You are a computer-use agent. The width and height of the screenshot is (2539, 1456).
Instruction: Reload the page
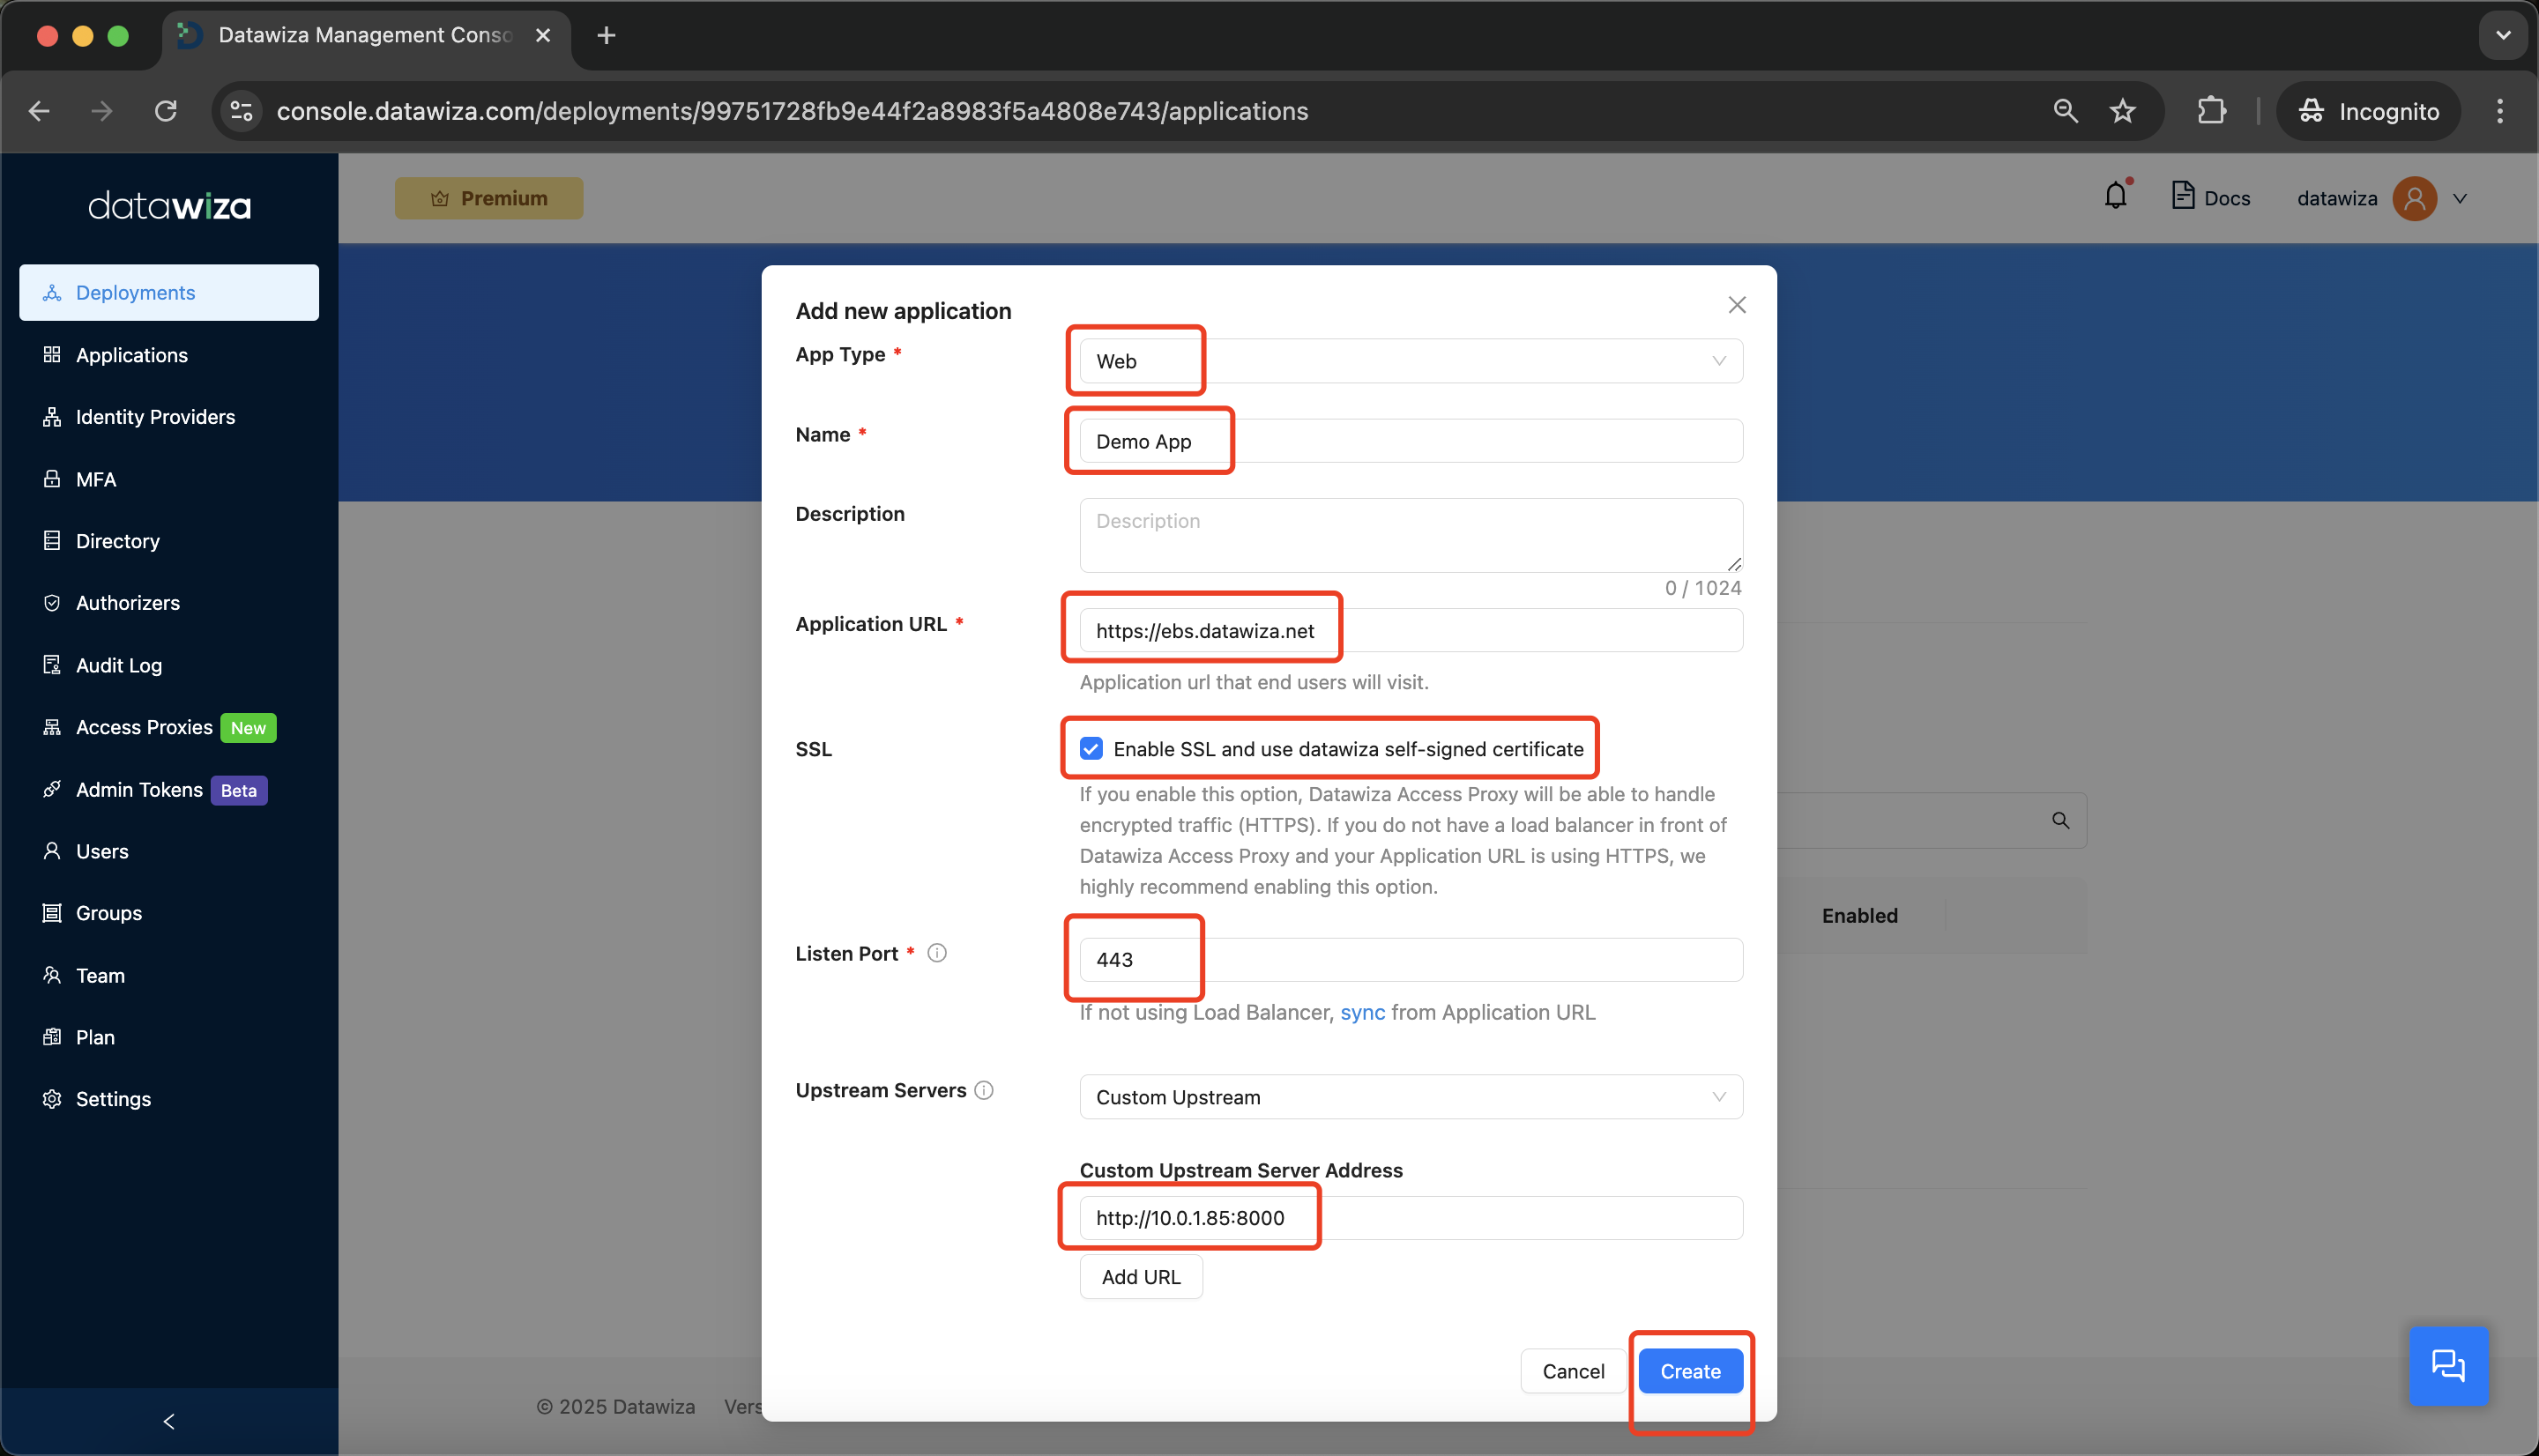click(166, 111)
